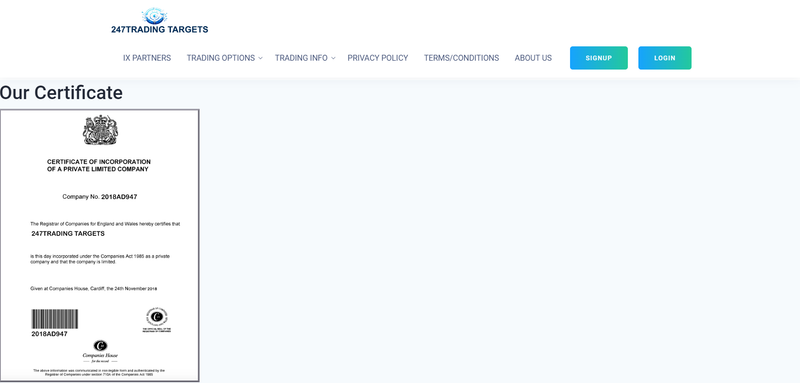Viewport: 800px width, 383px height.
Task: Visit the ABOUT US page
Action: pyautogui.click(x=533, y=58)
